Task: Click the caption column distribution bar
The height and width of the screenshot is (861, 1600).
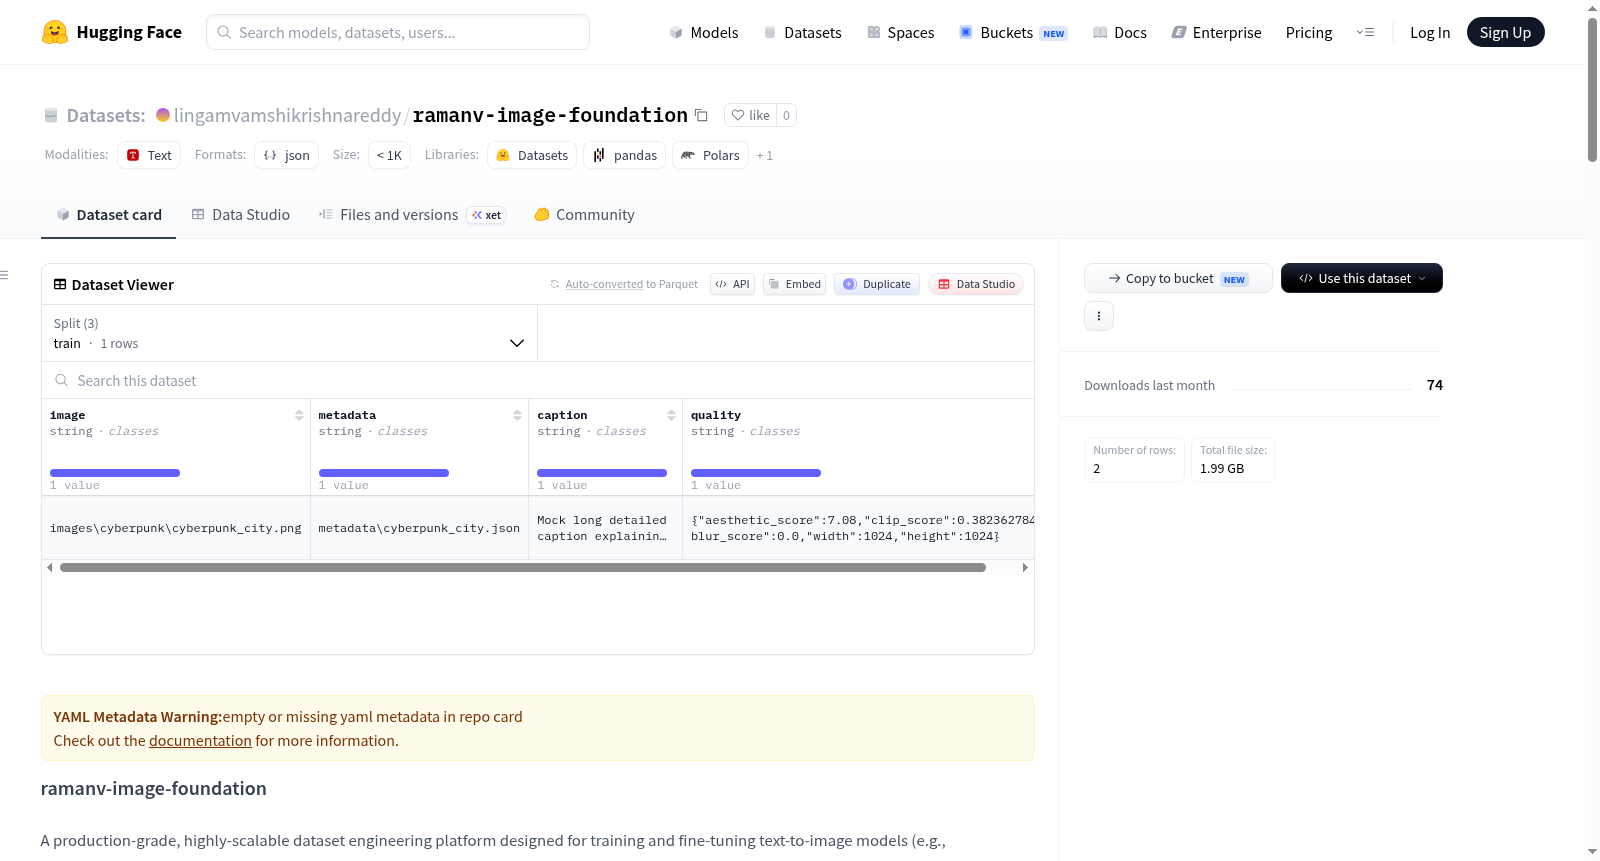Action: [602, 473]
